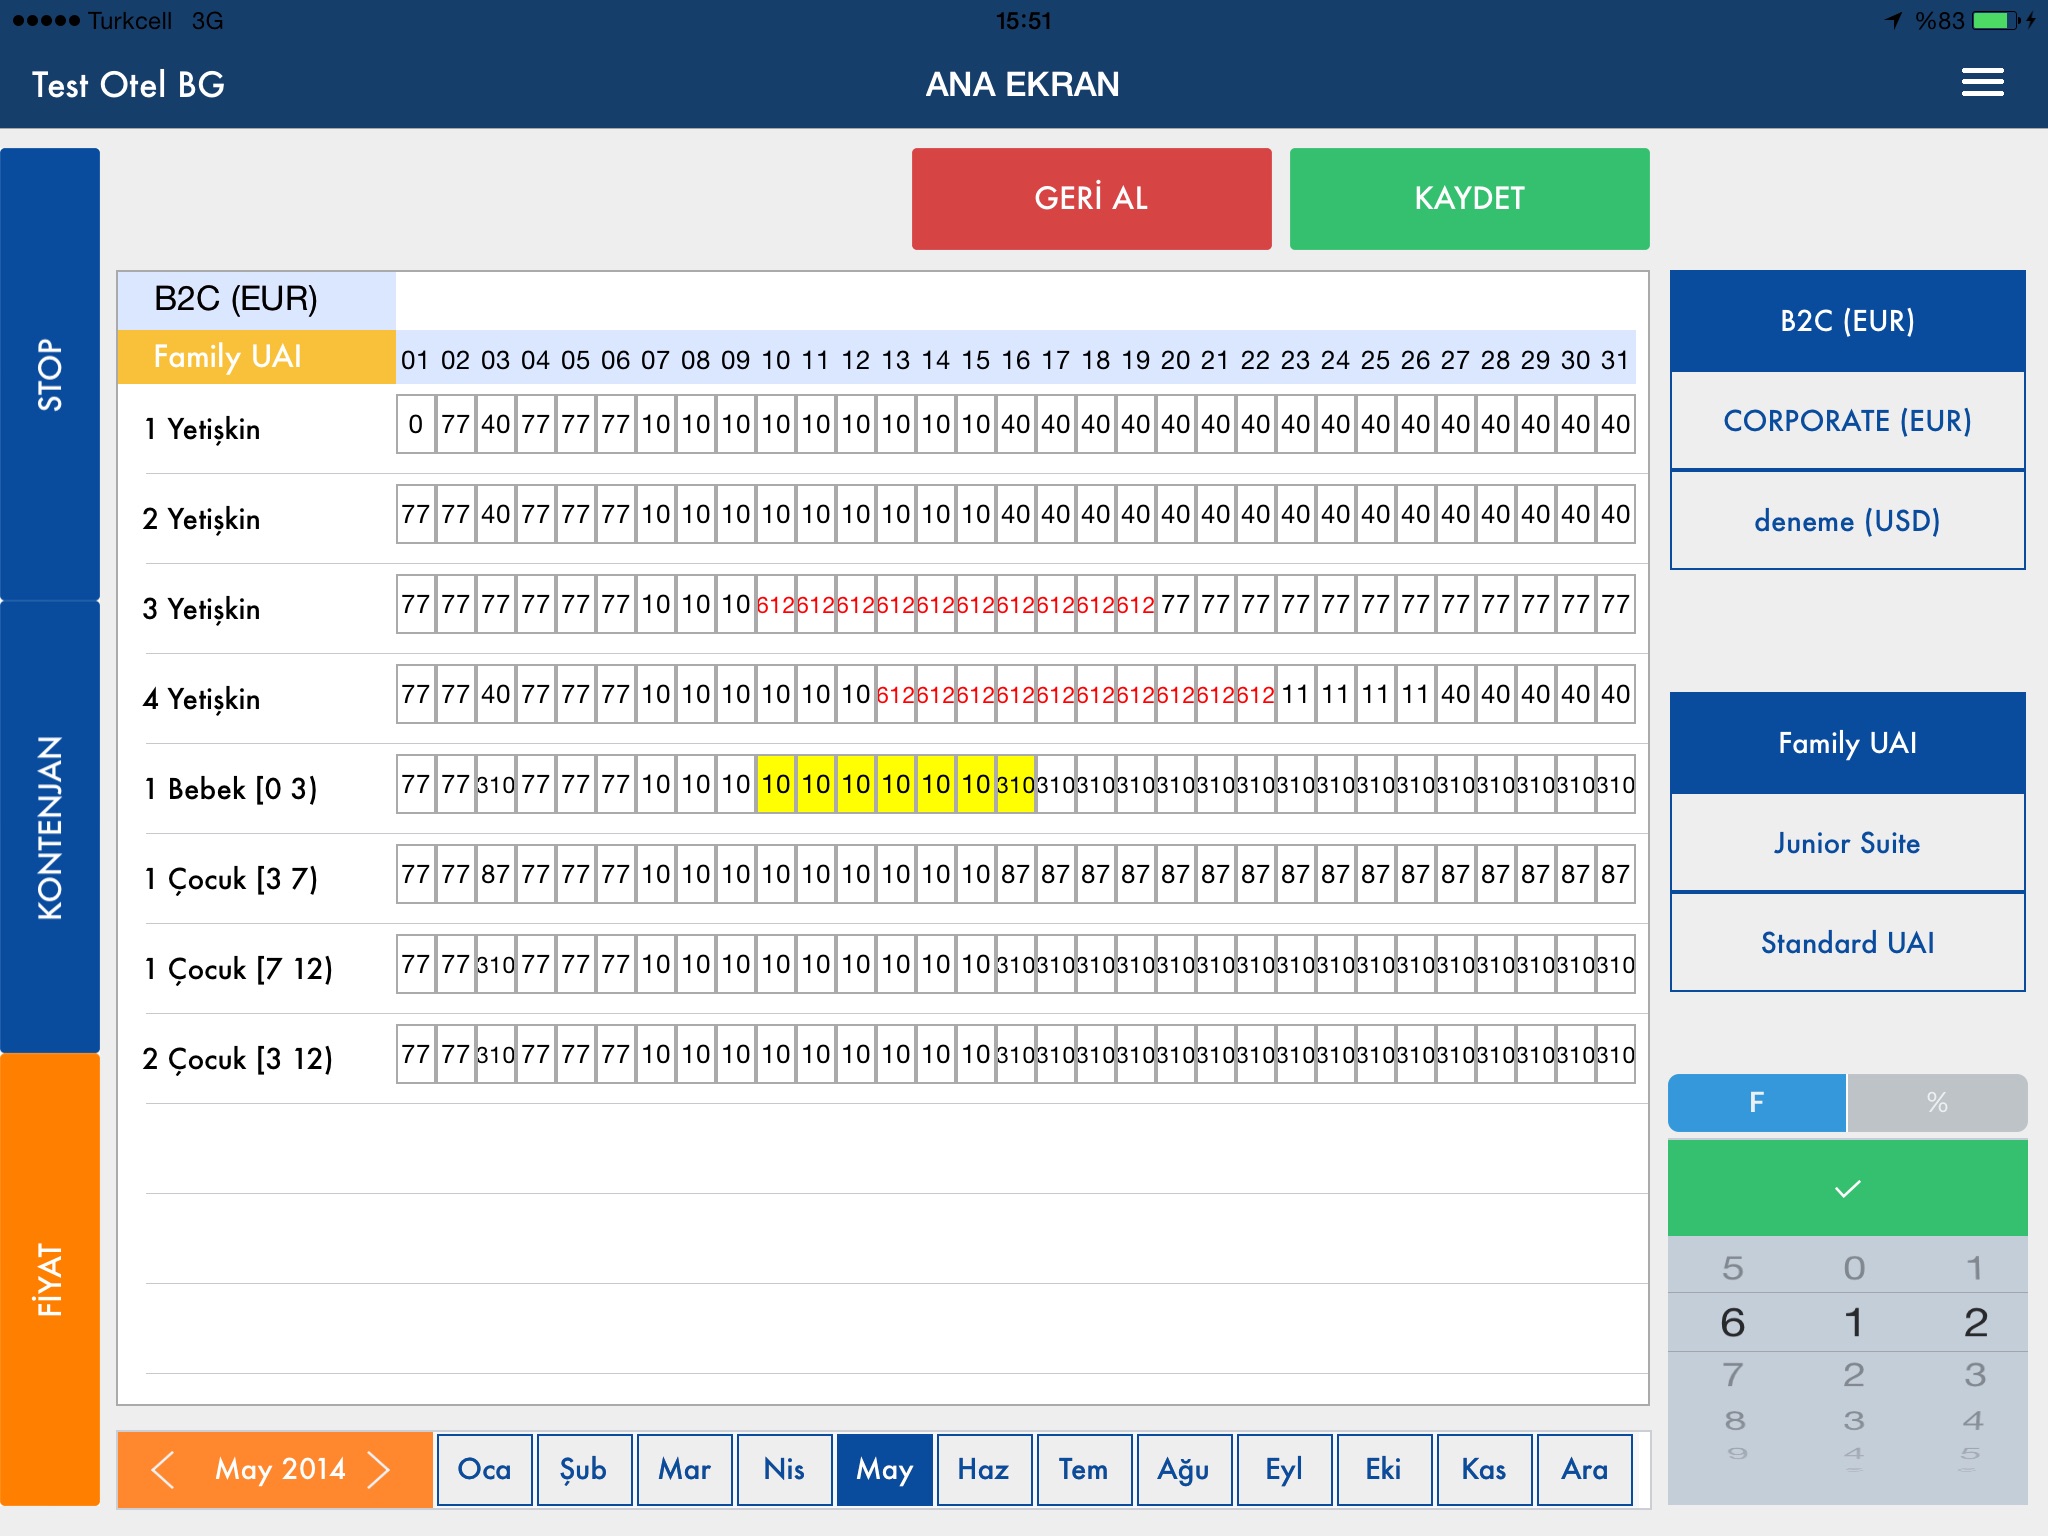Open the KONTENJAN side tab

50,827
